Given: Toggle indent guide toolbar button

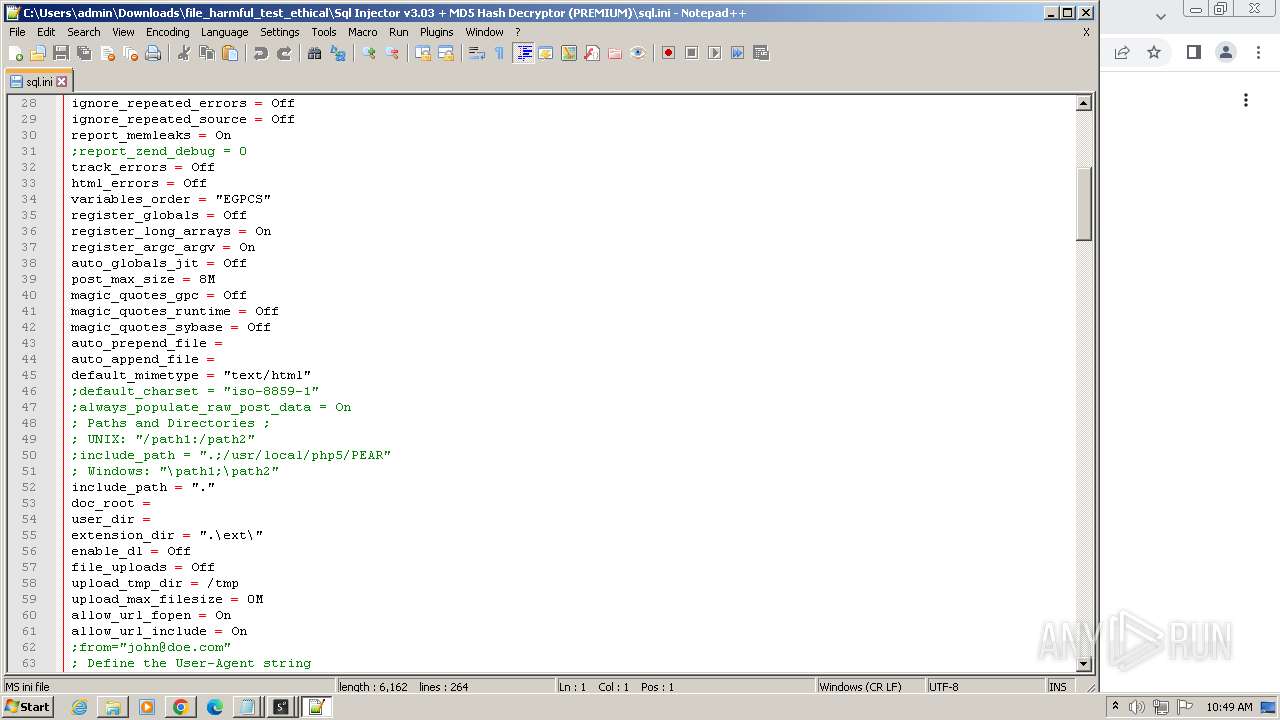Looking at the screenshot, I should tap(523, 53).
